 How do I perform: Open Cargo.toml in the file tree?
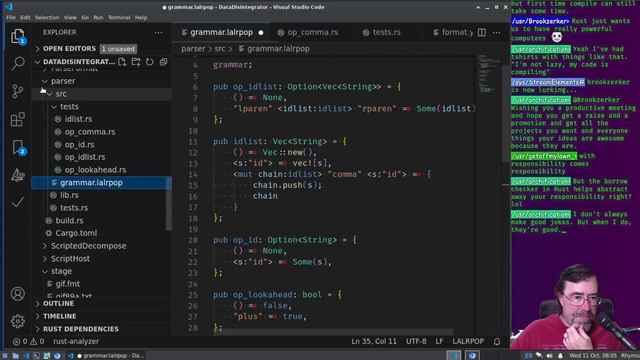tap(76, 233)
